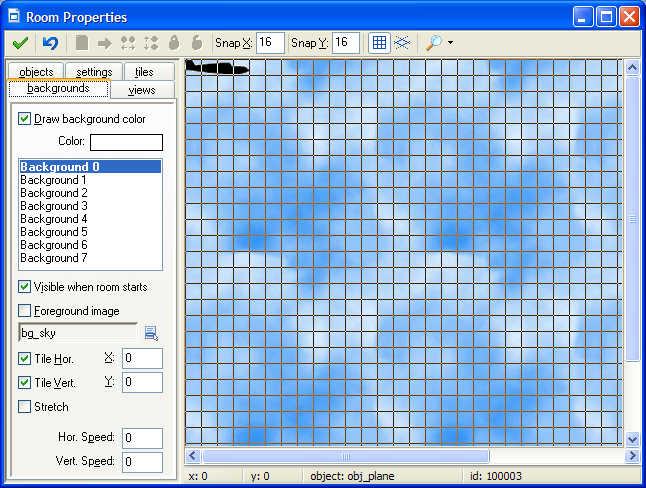Click the clear room page icon
The height and width of the screenshot is (488, 646).
click(x=82, y=43)
